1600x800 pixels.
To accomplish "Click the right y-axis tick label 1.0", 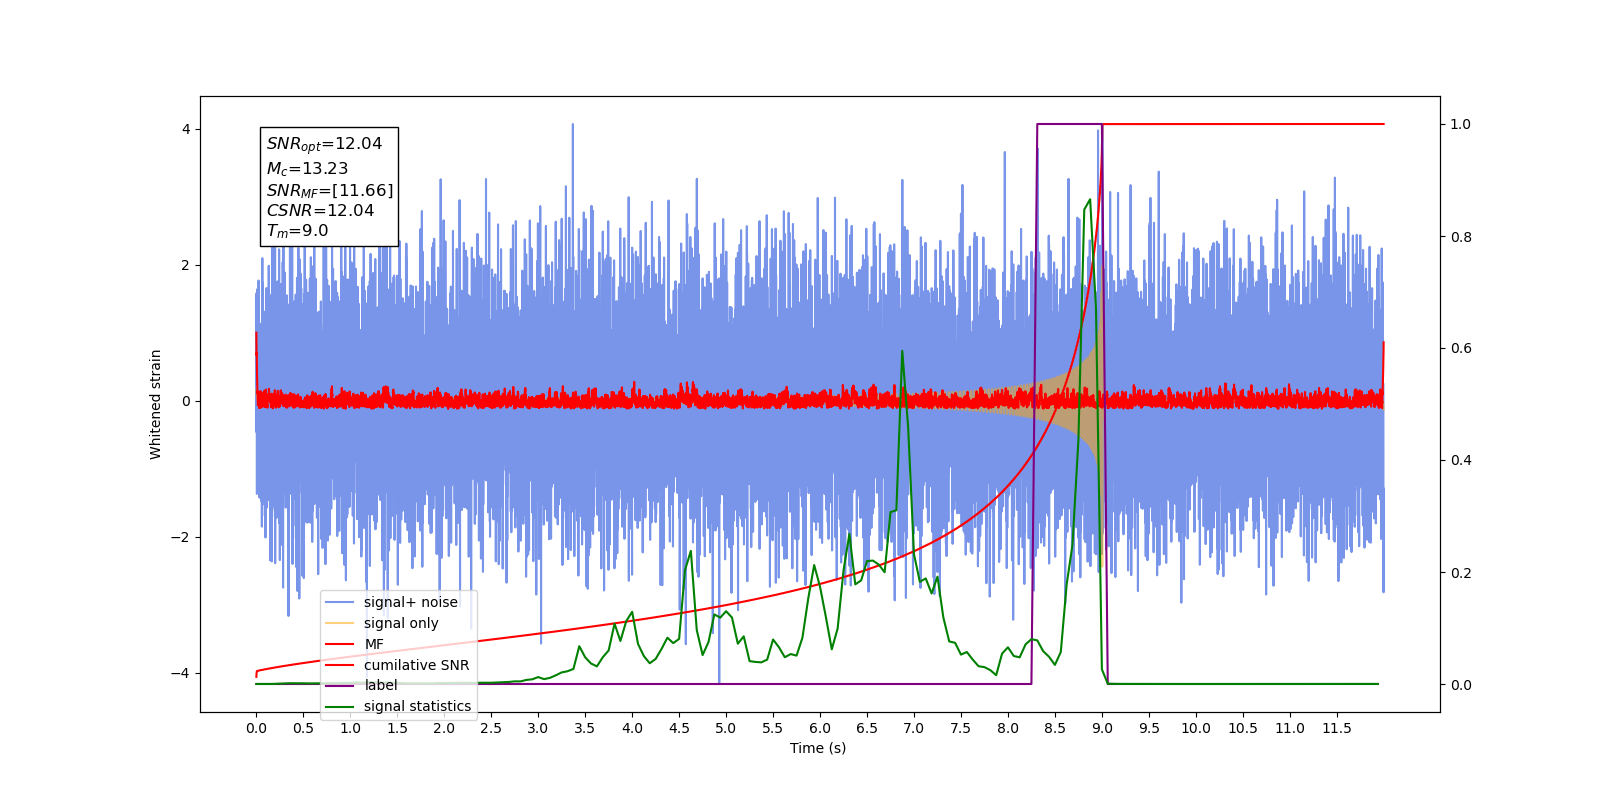I will (1461, 124).
